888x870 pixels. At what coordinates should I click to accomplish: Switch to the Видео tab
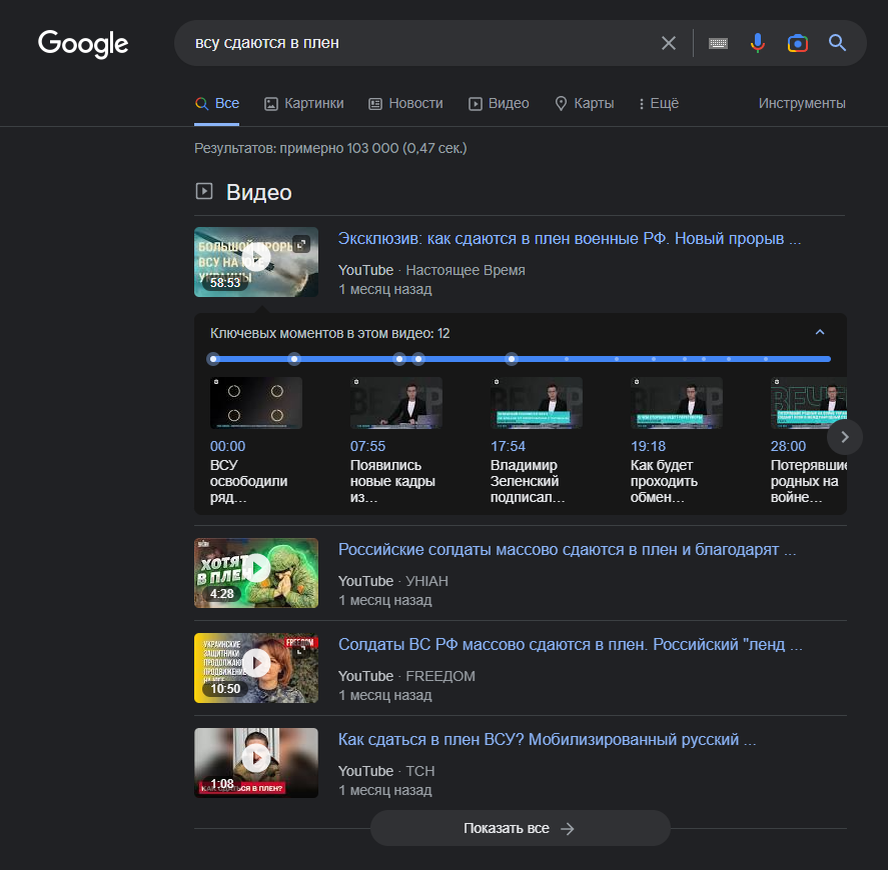[499, 103]
